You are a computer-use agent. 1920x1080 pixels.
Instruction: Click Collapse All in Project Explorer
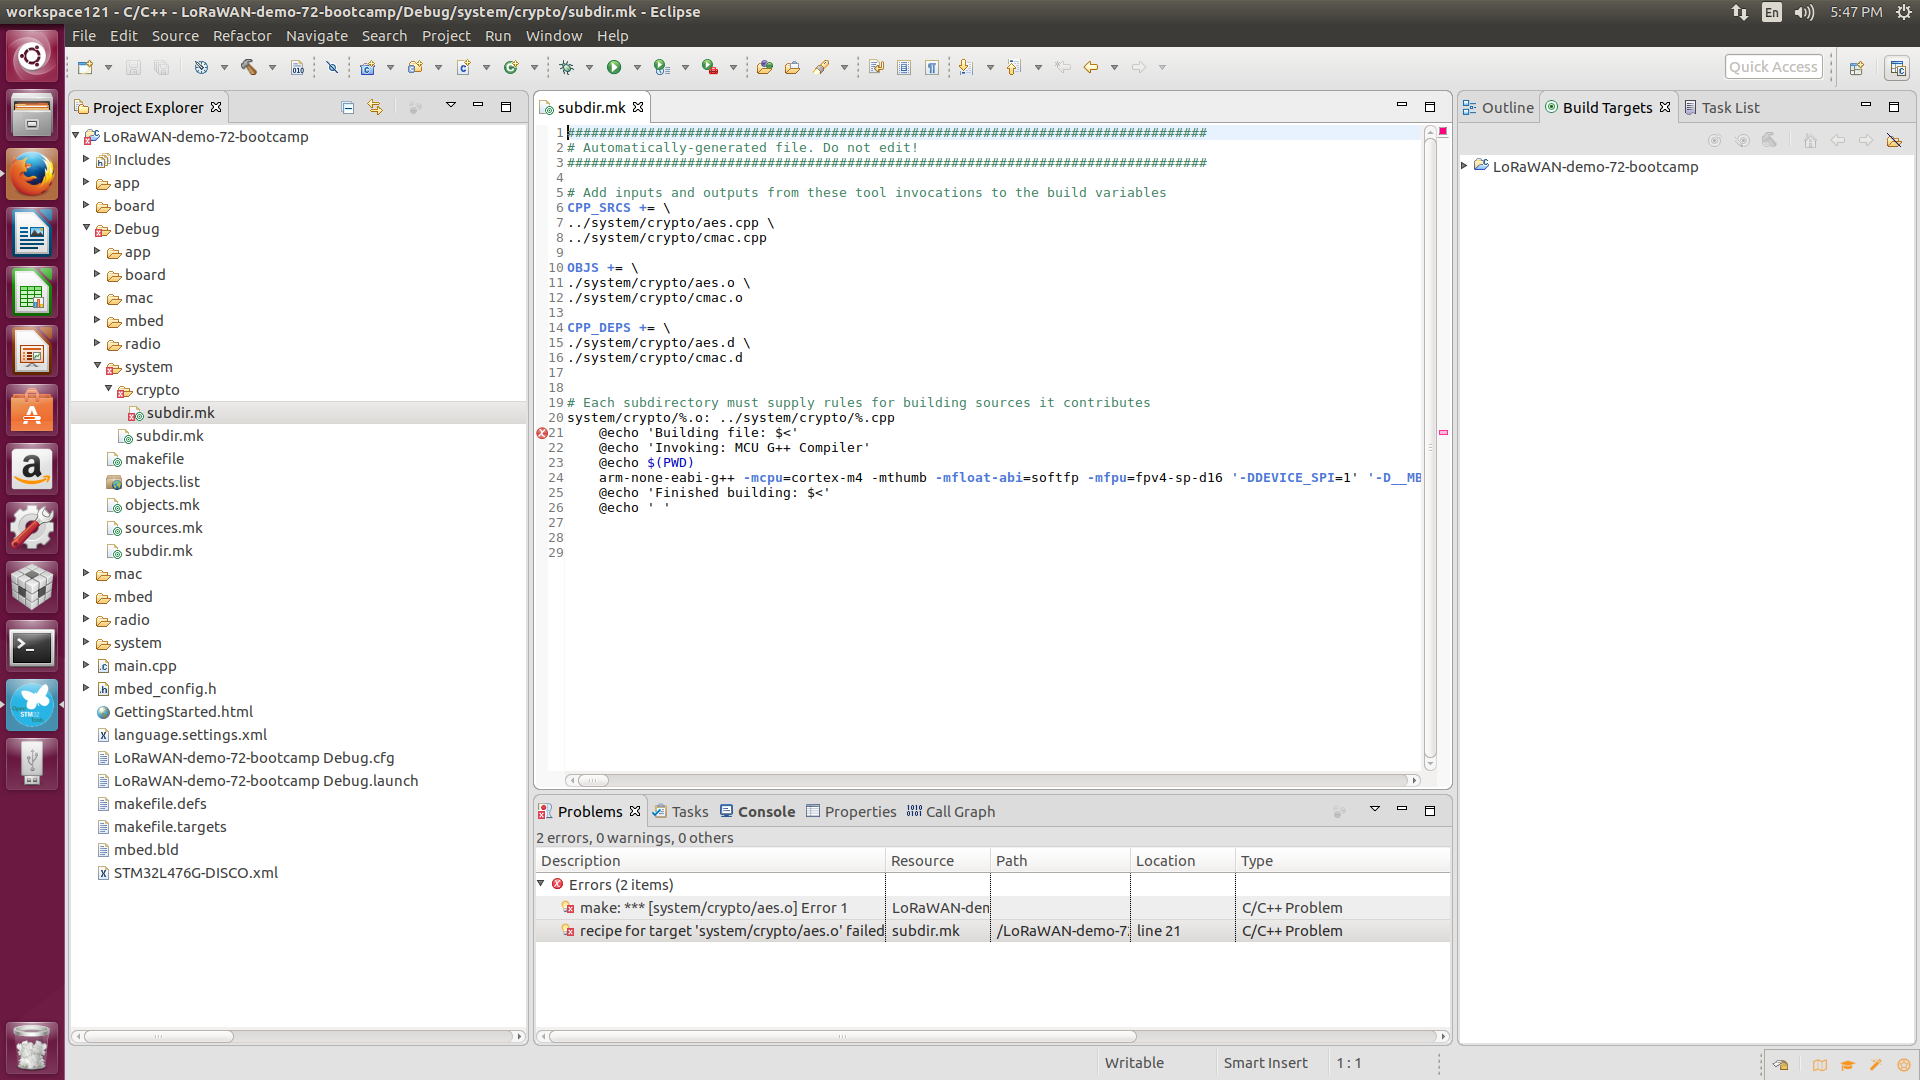pyautogui.click(x=347, y=107)
